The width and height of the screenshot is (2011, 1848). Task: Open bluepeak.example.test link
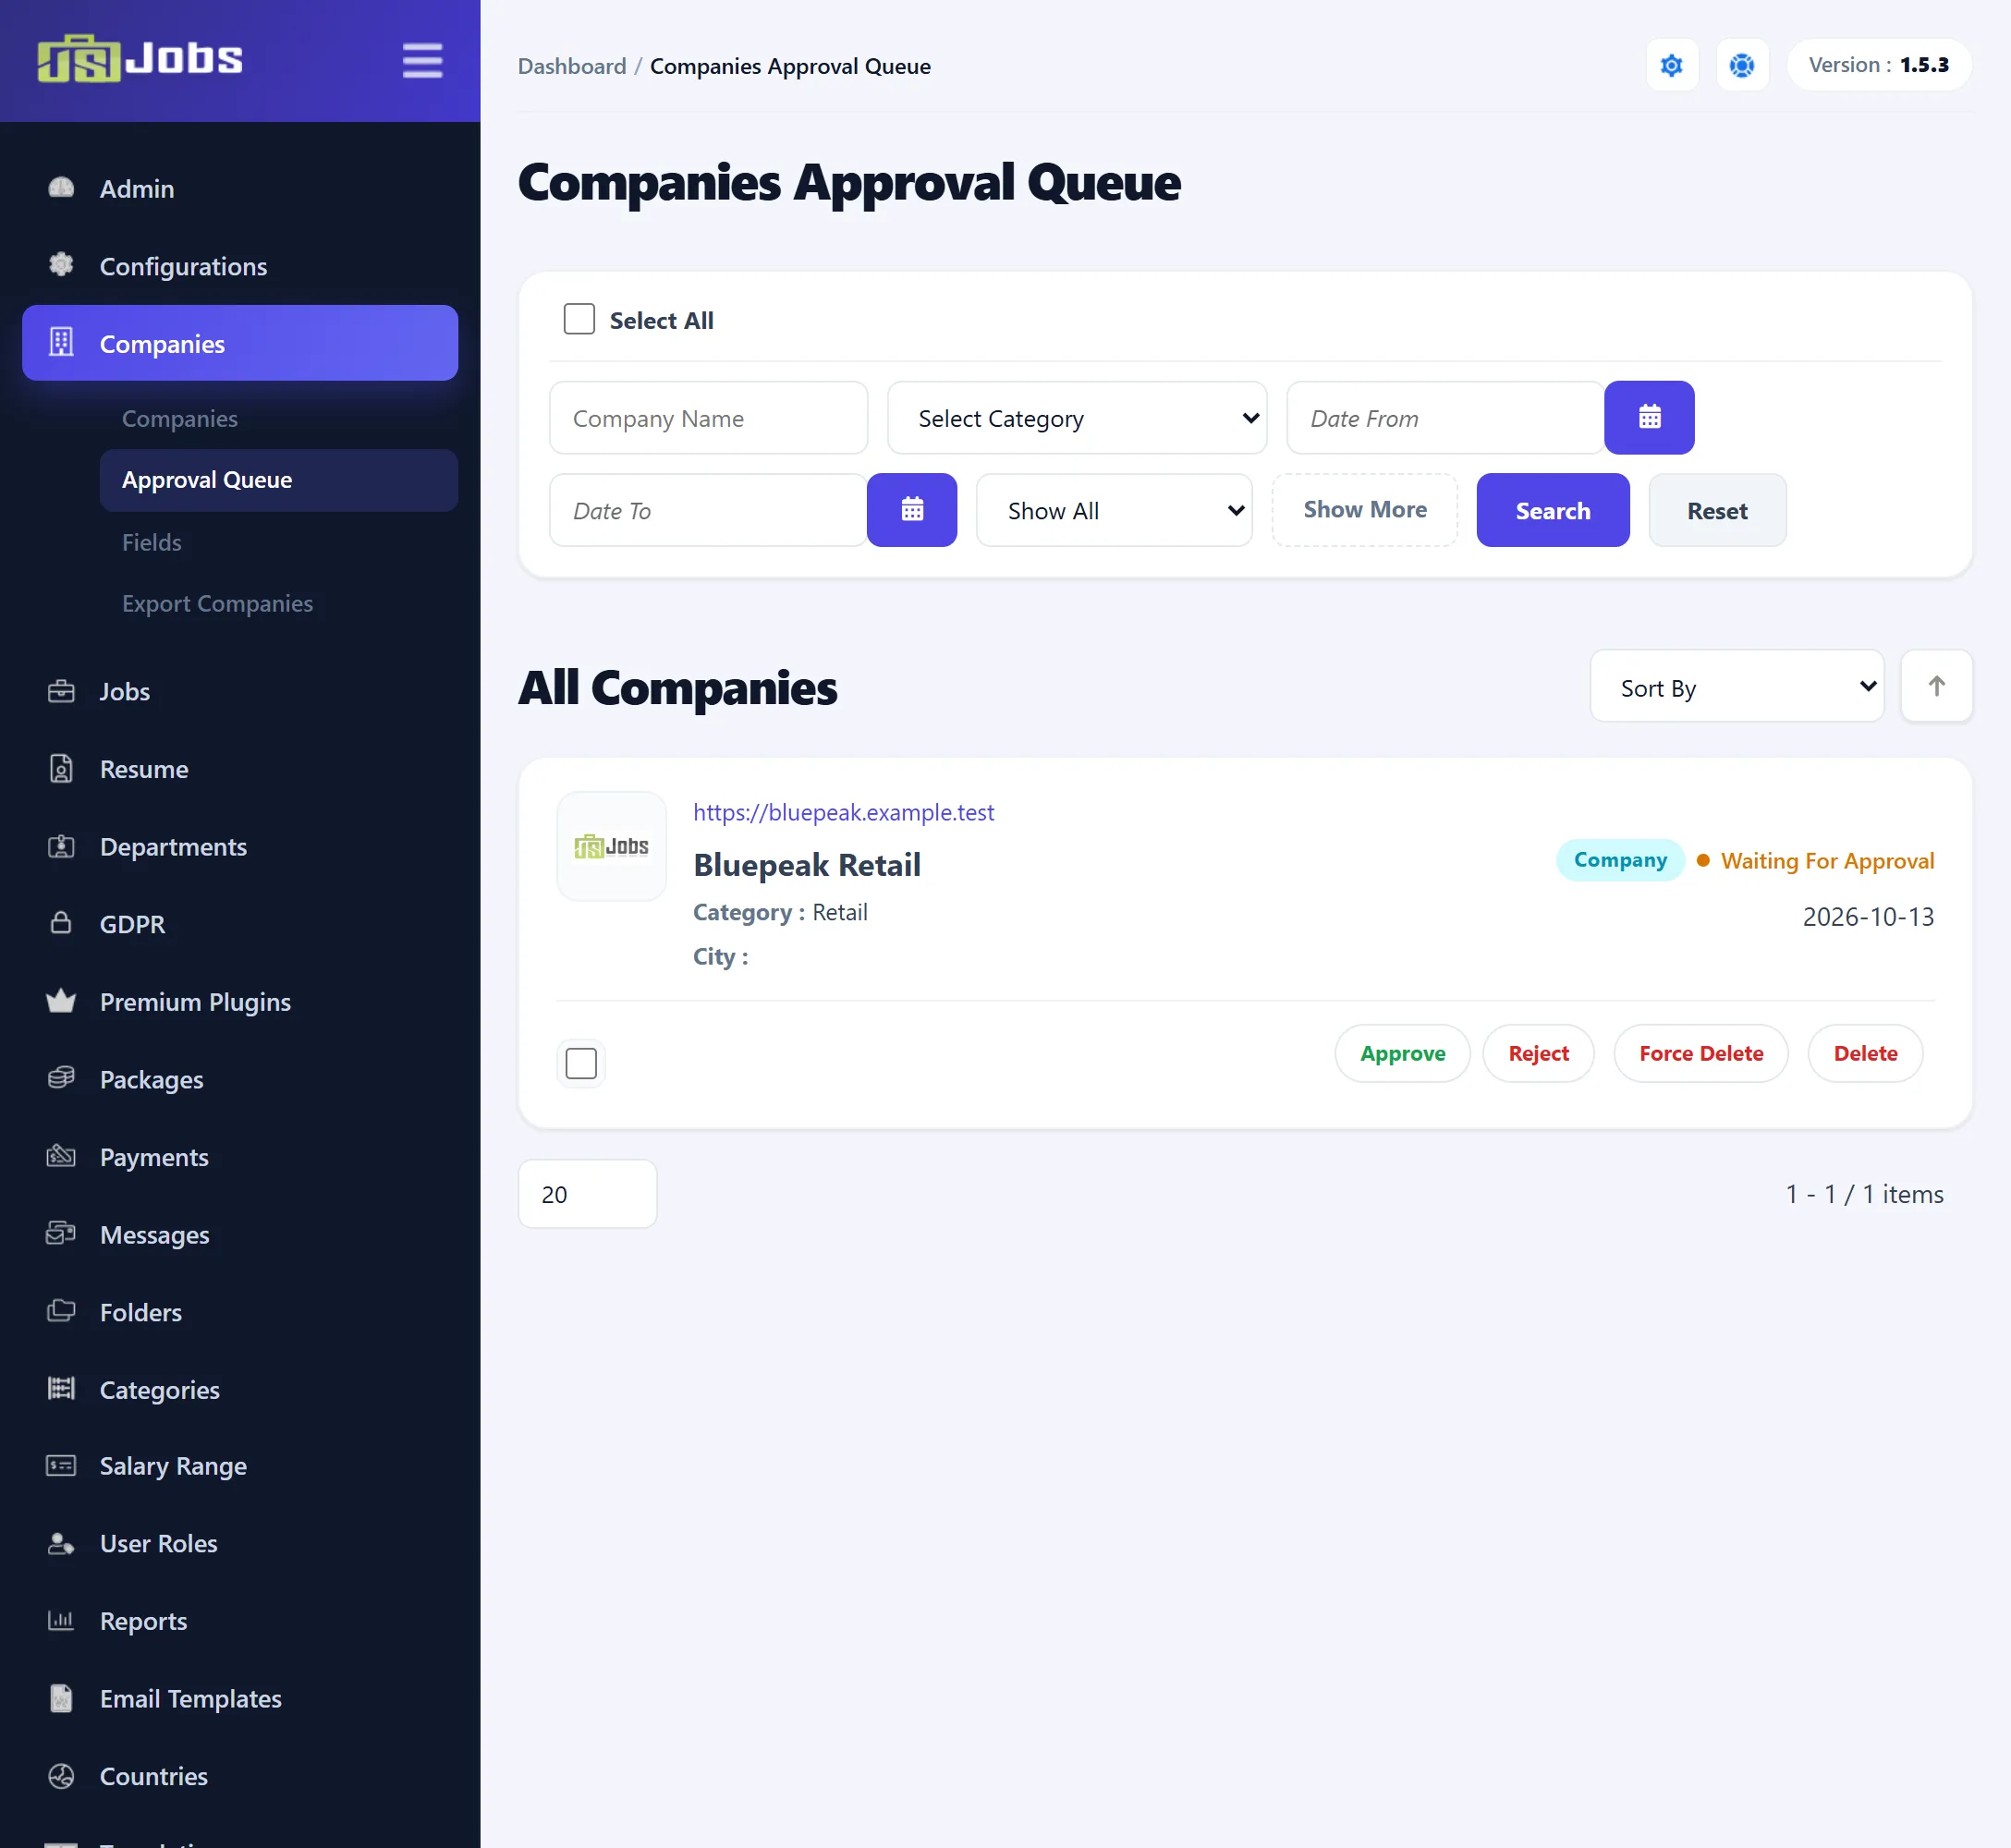tap(843, 812)
